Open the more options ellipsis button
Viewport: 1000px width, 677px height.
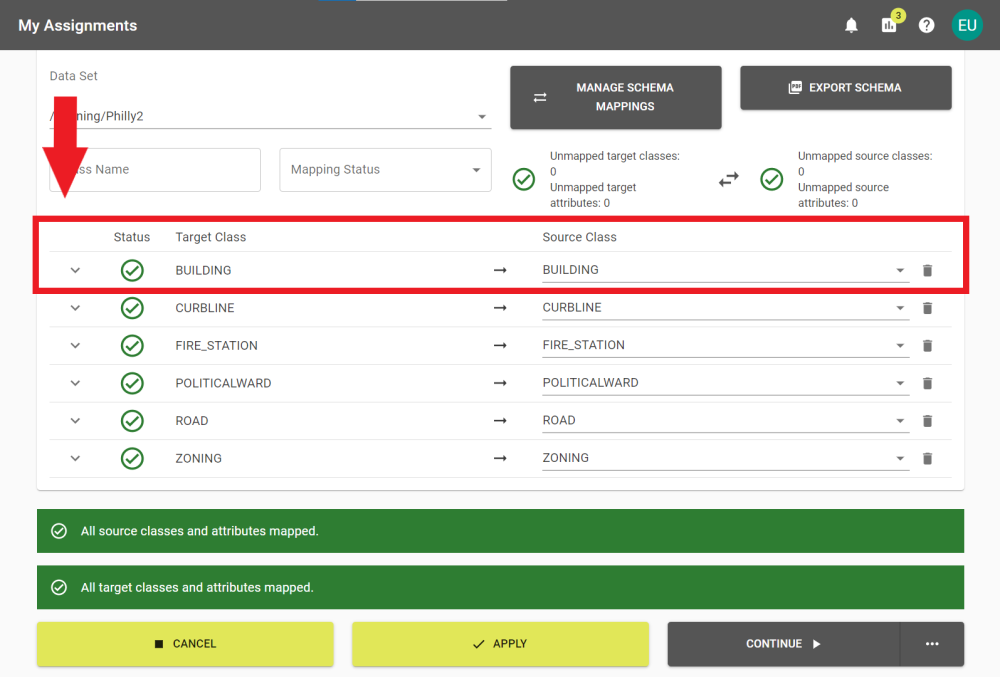pyautogui.click(x=932, y=644)
